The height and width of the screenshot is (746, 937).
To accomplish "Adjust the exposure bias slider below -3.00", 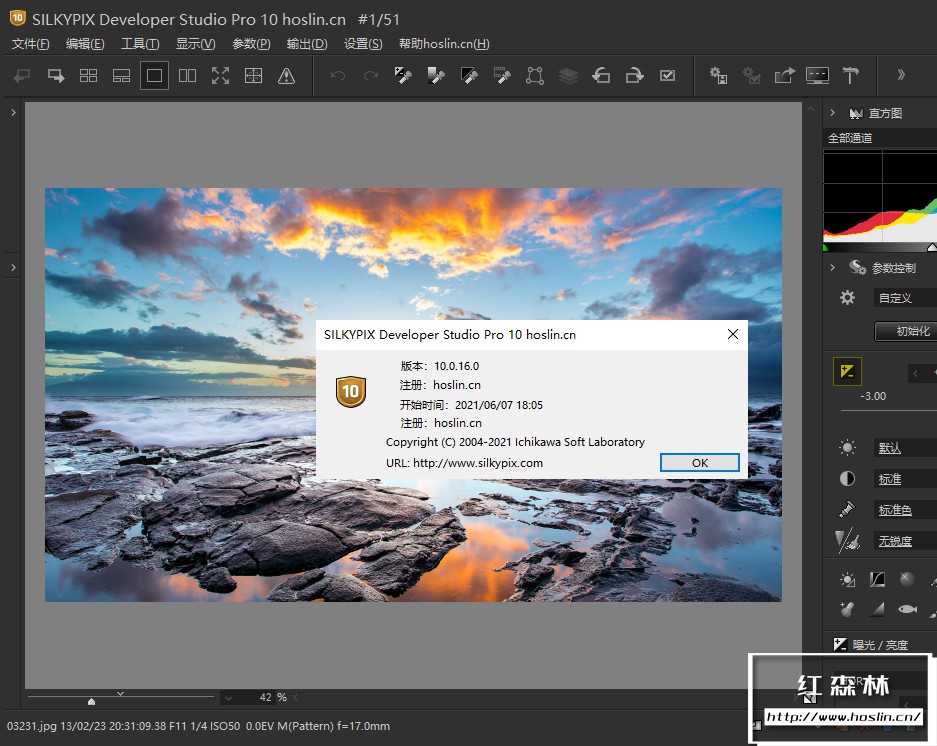I will click(889, 411).
